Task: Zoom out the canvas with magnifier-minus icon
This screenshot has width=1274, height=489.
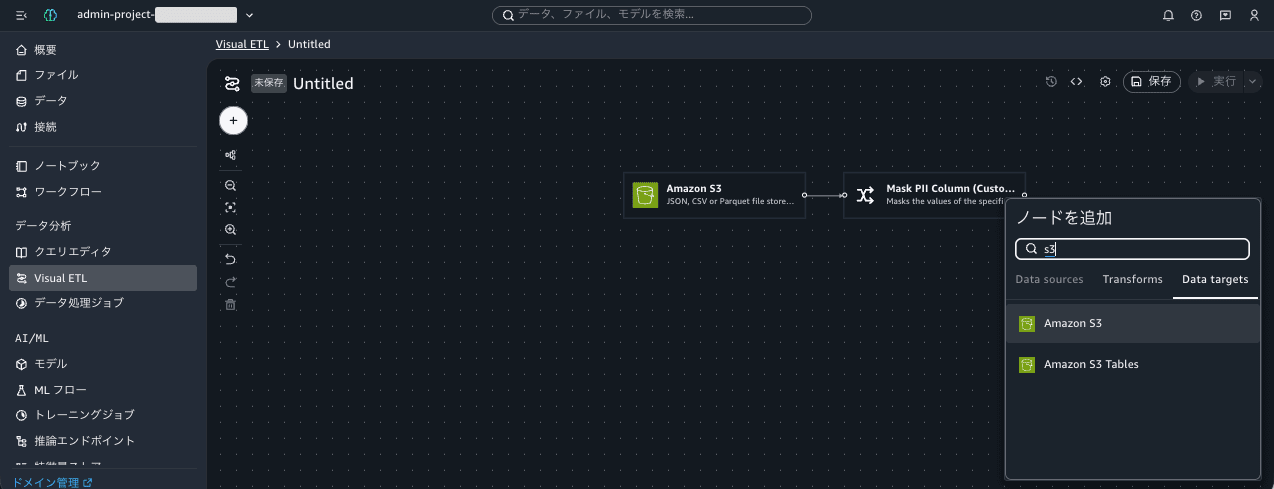Action: point(231,186)
